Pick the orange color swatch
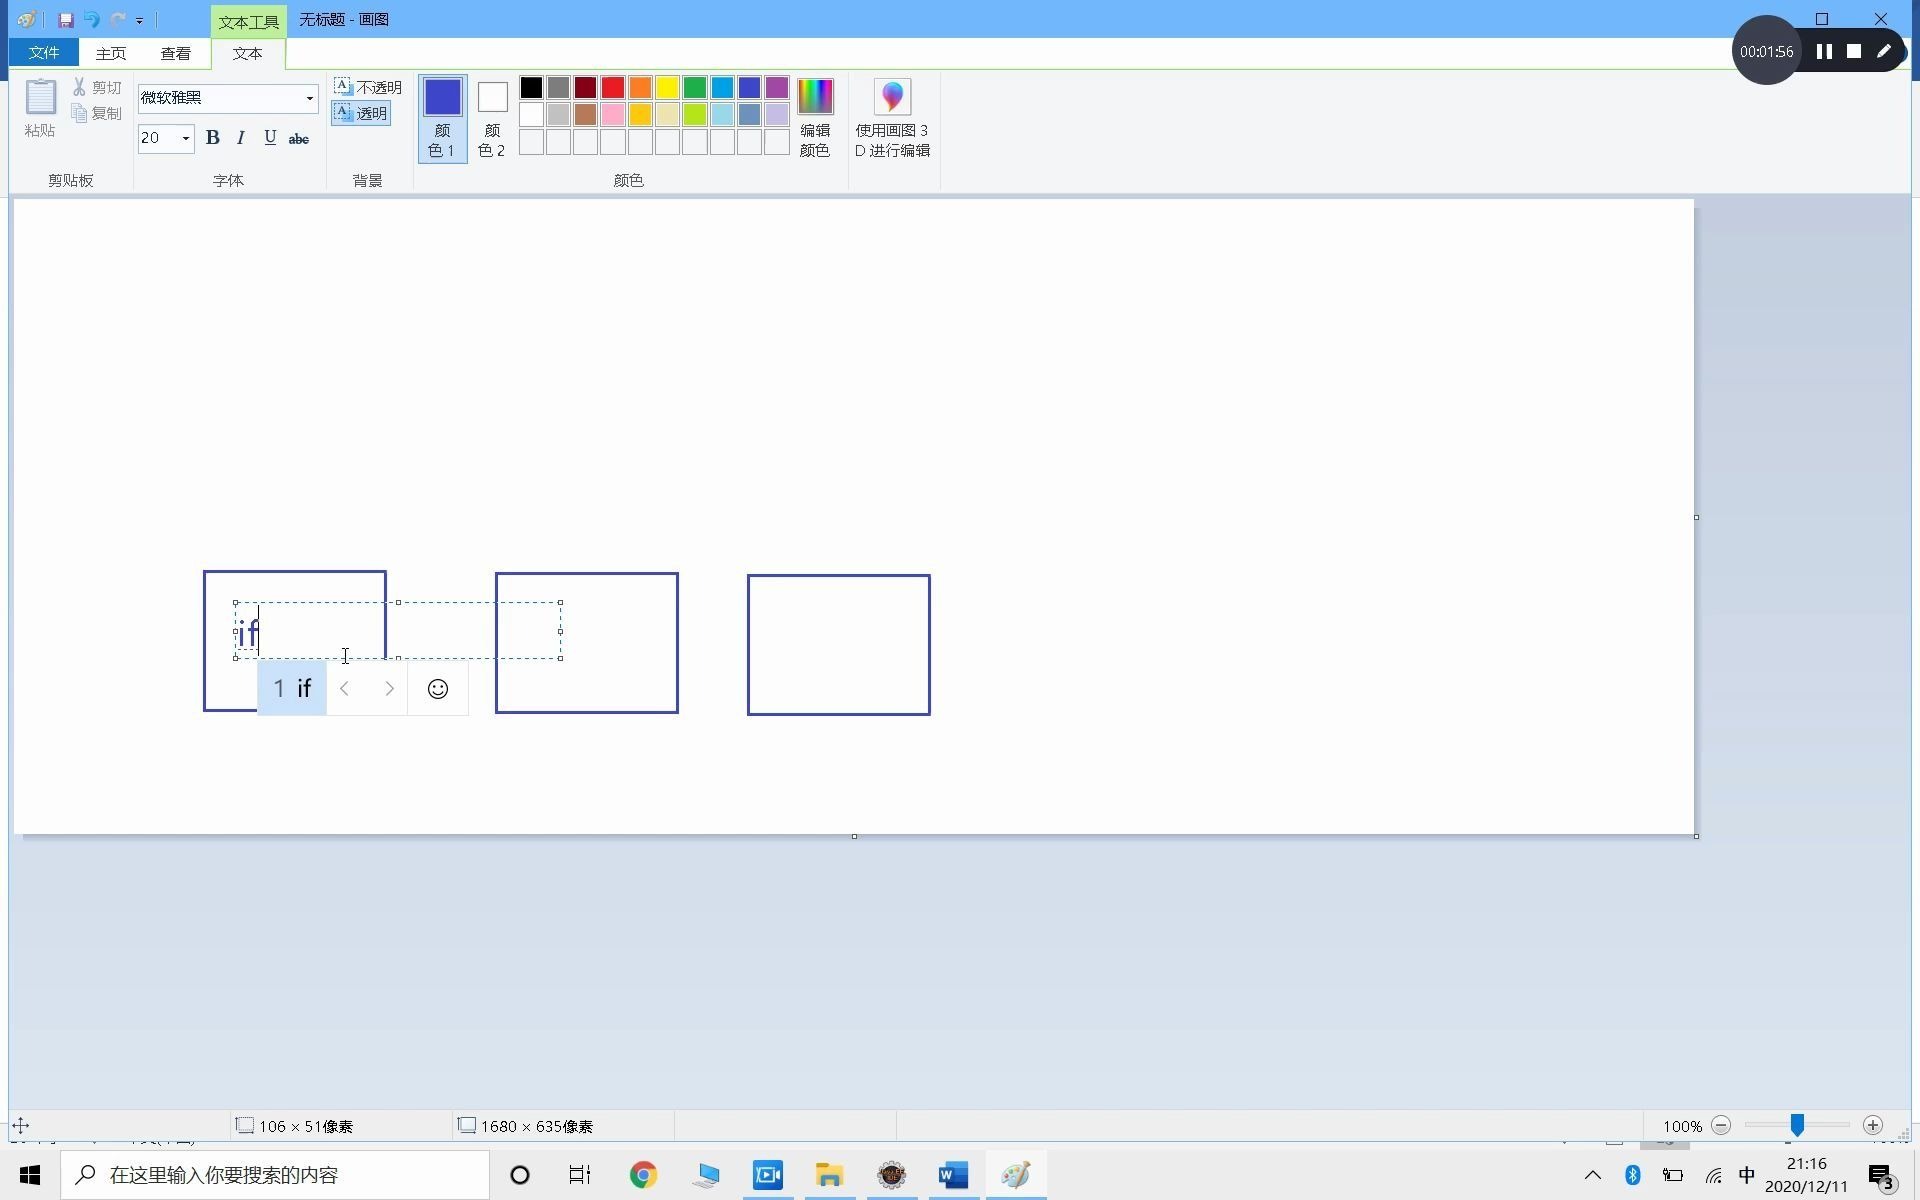This screenshot has width=1920, height=1200. pos(640,88)
